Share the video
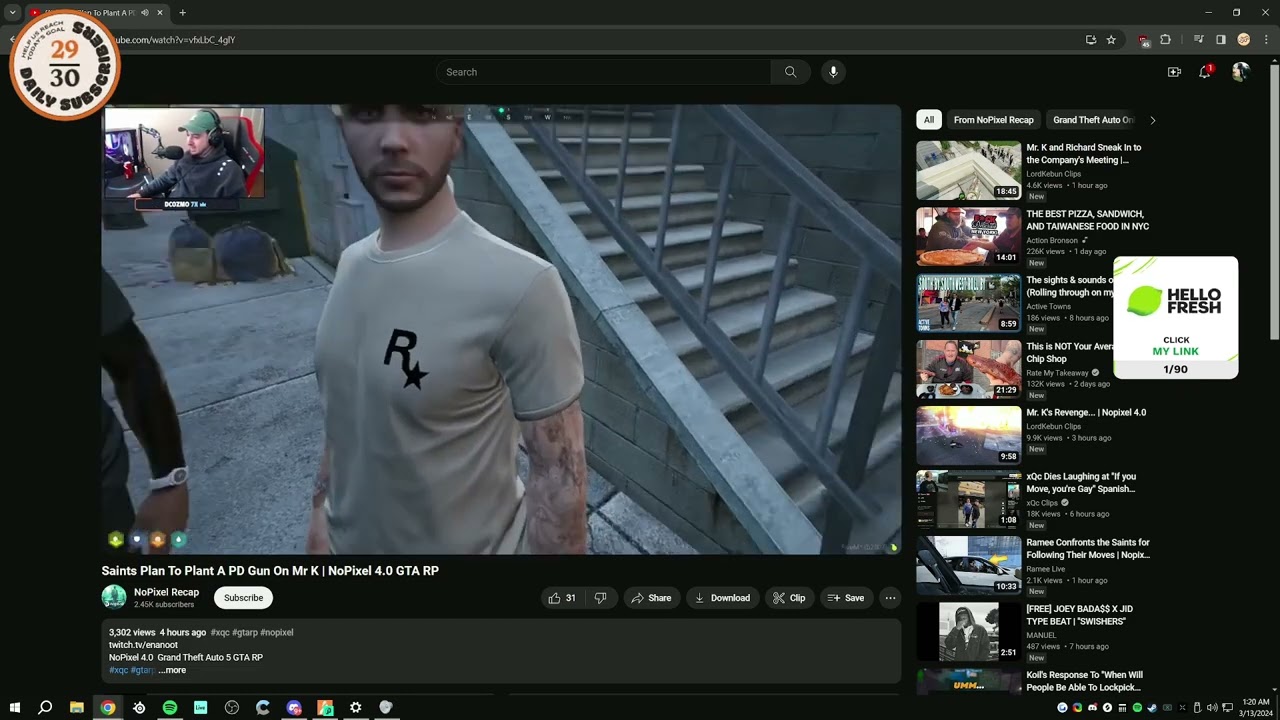 tap(650, 598)
